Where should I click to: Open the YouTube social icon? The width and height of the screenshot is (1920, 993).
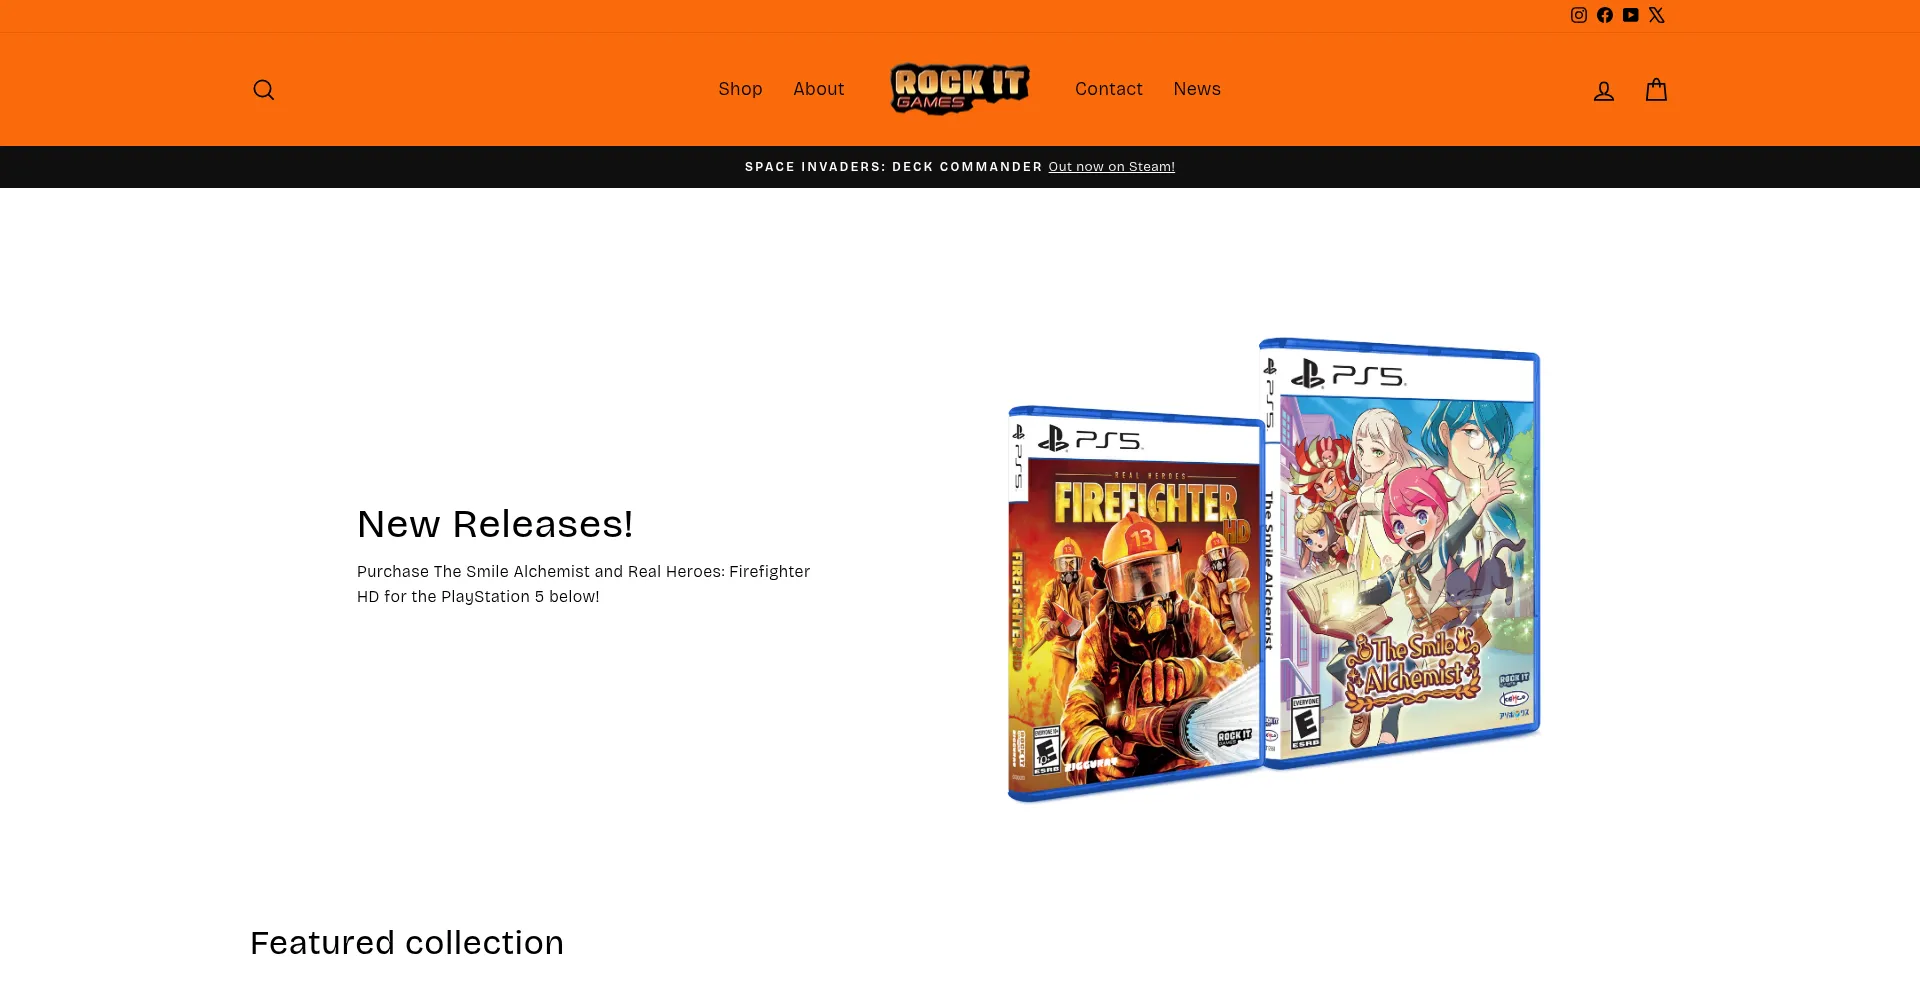click(1631, 15)
